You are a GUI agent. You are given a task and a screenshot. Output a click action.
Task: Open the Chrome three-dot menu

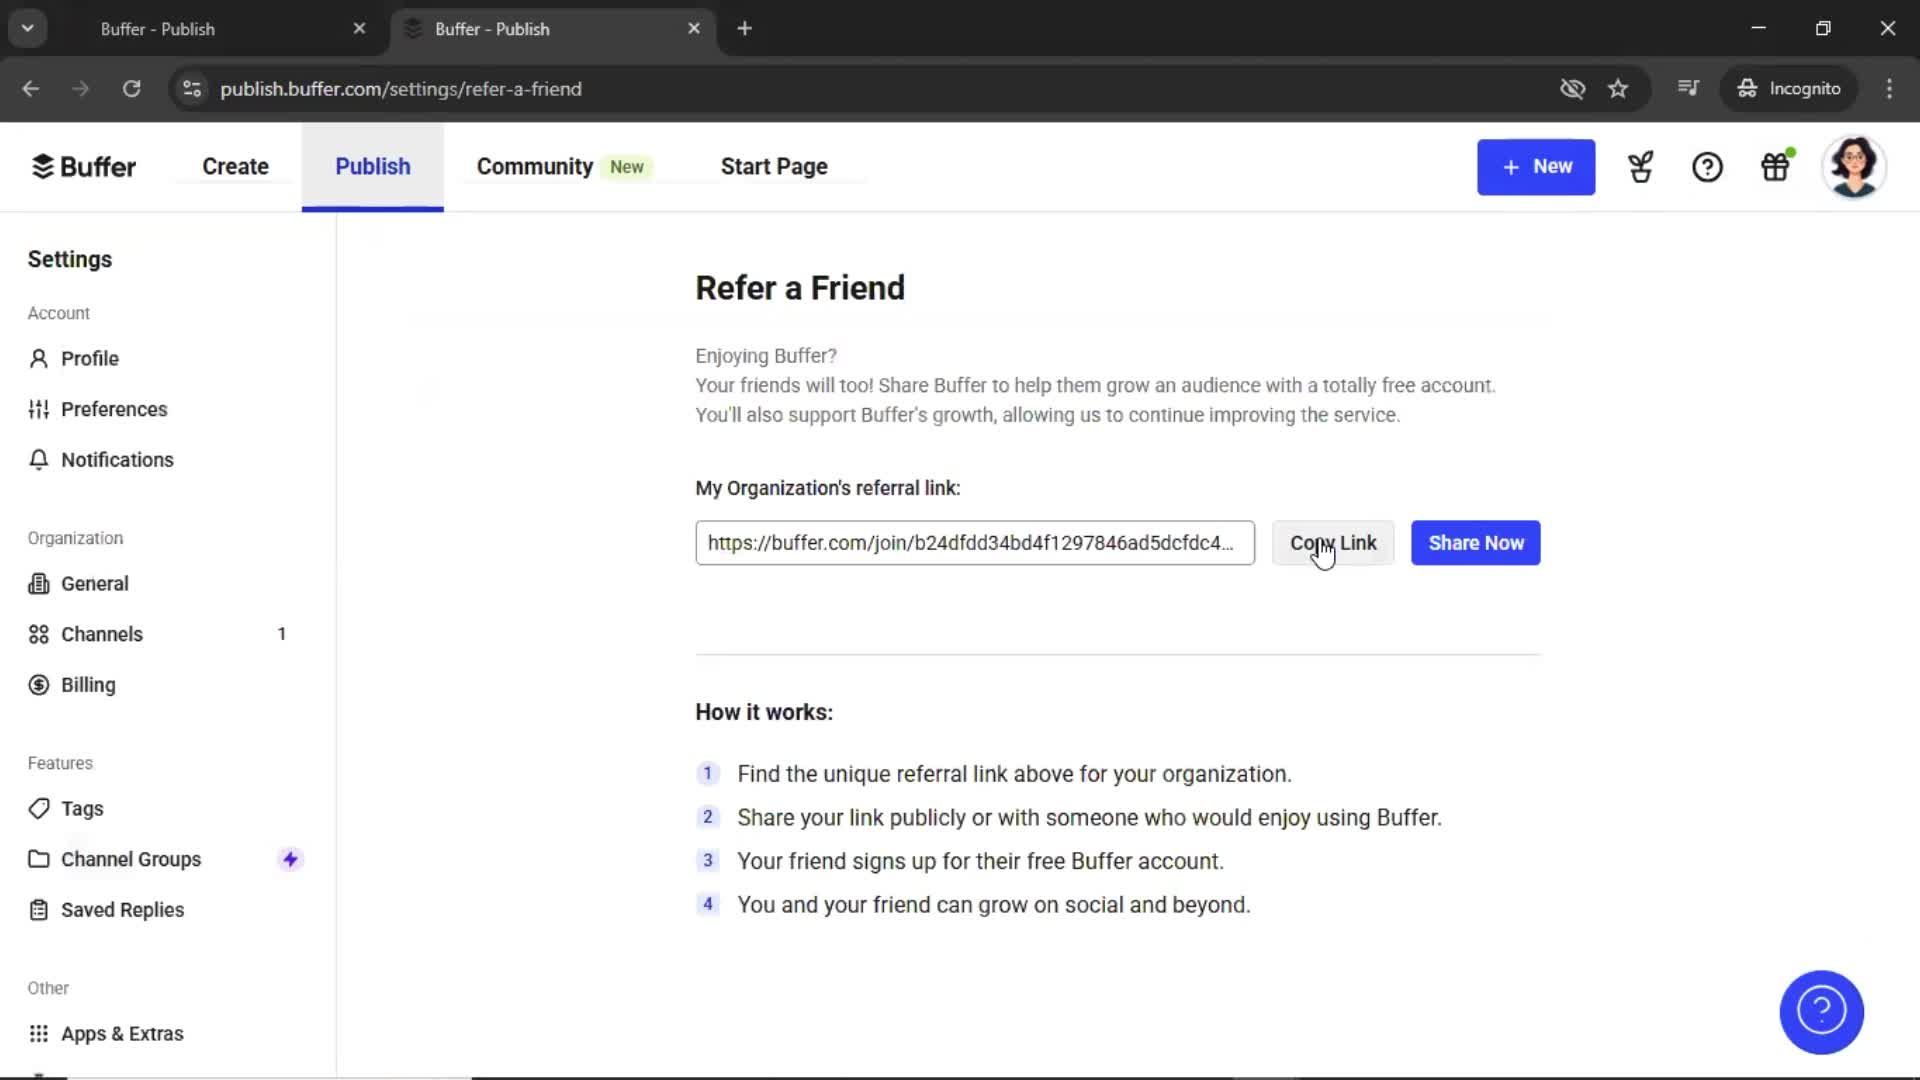(1889, 89)
